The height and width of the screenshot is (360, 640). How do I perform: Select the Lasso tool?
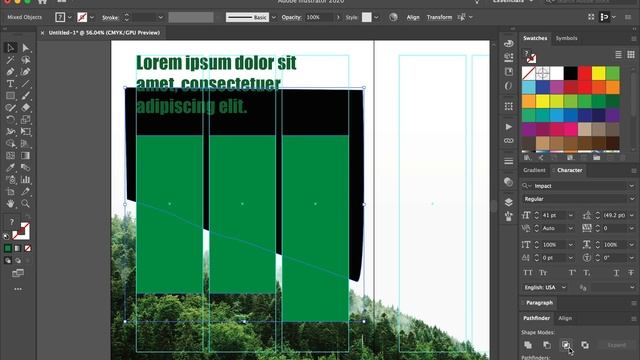25,60
